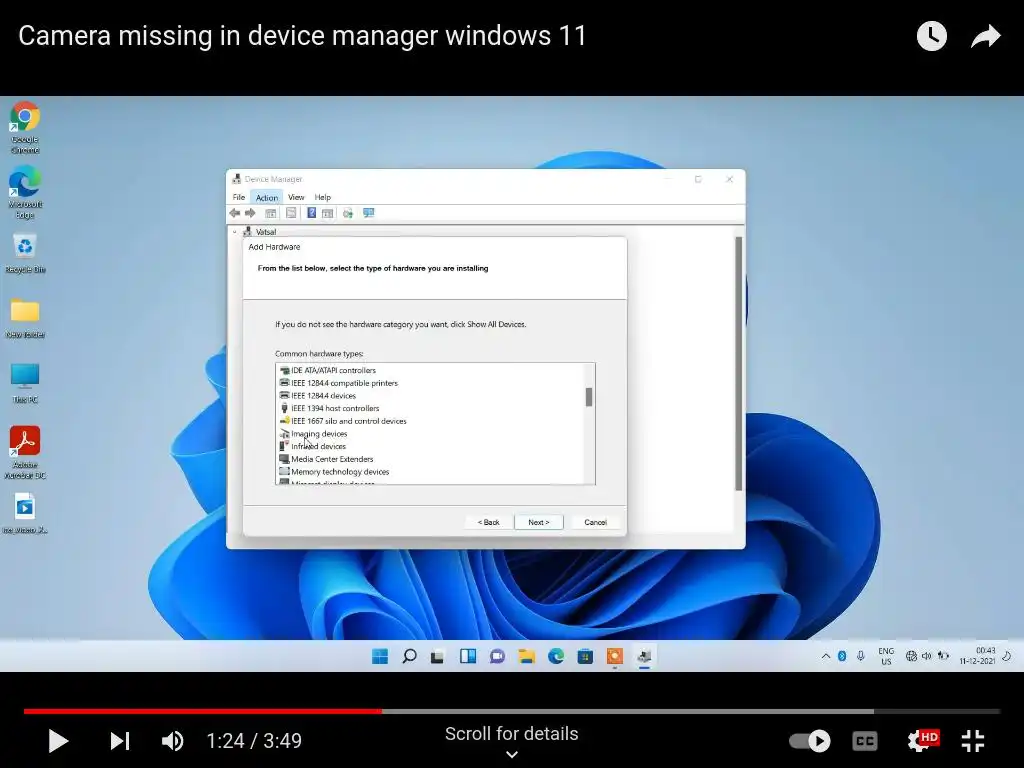Click the monitor toolbar icon in Device Manager

[368, 213]
